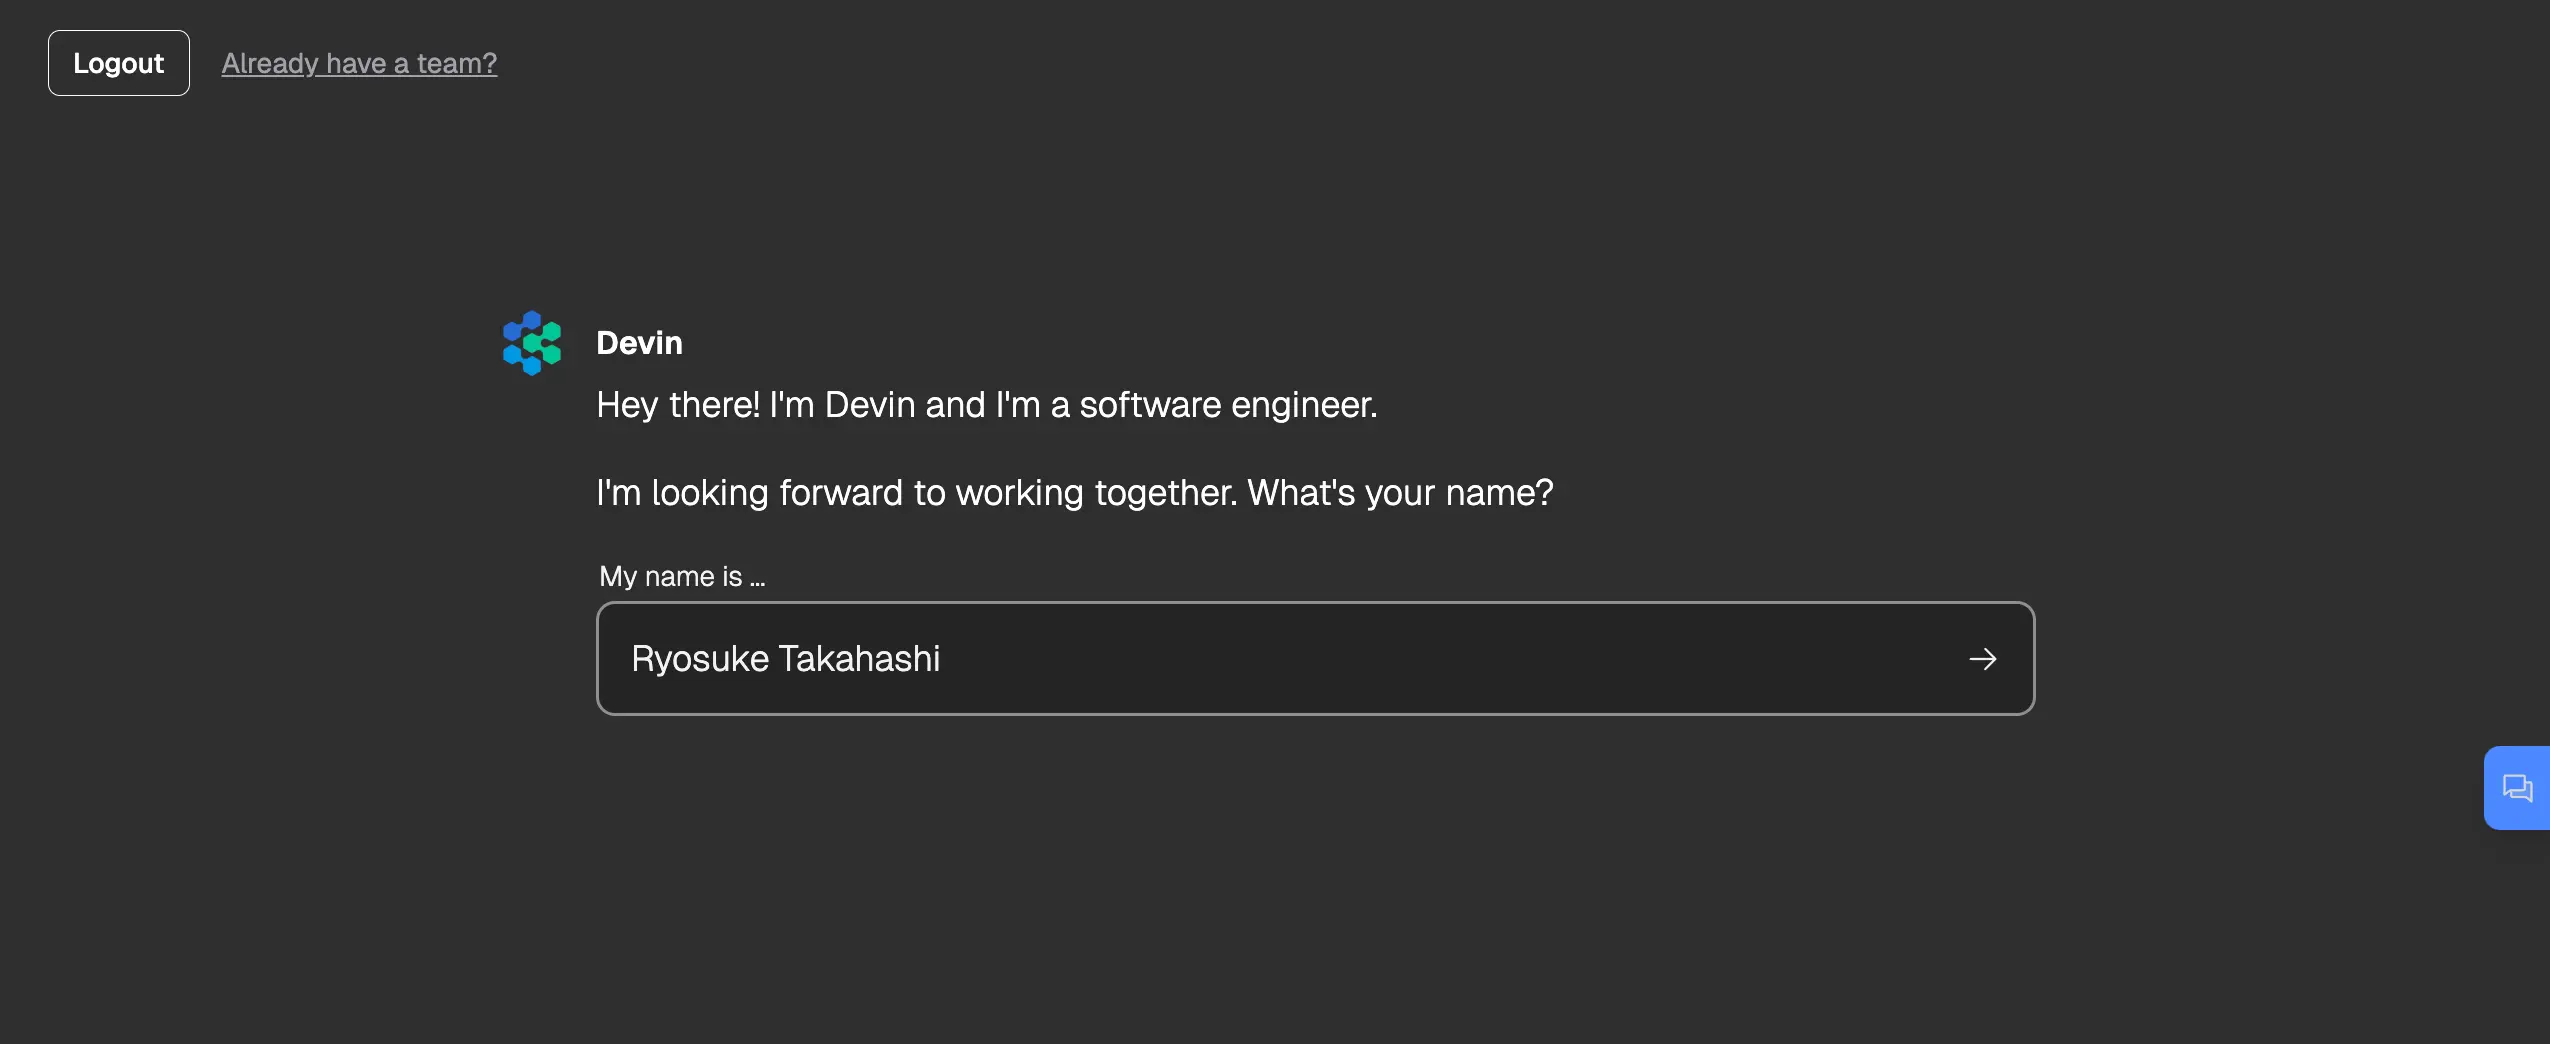Click the phrase "software engineer" in the greeting
This screenshot has height=1044, width=2550.
pyautogui.click(x=1227, y=405)
